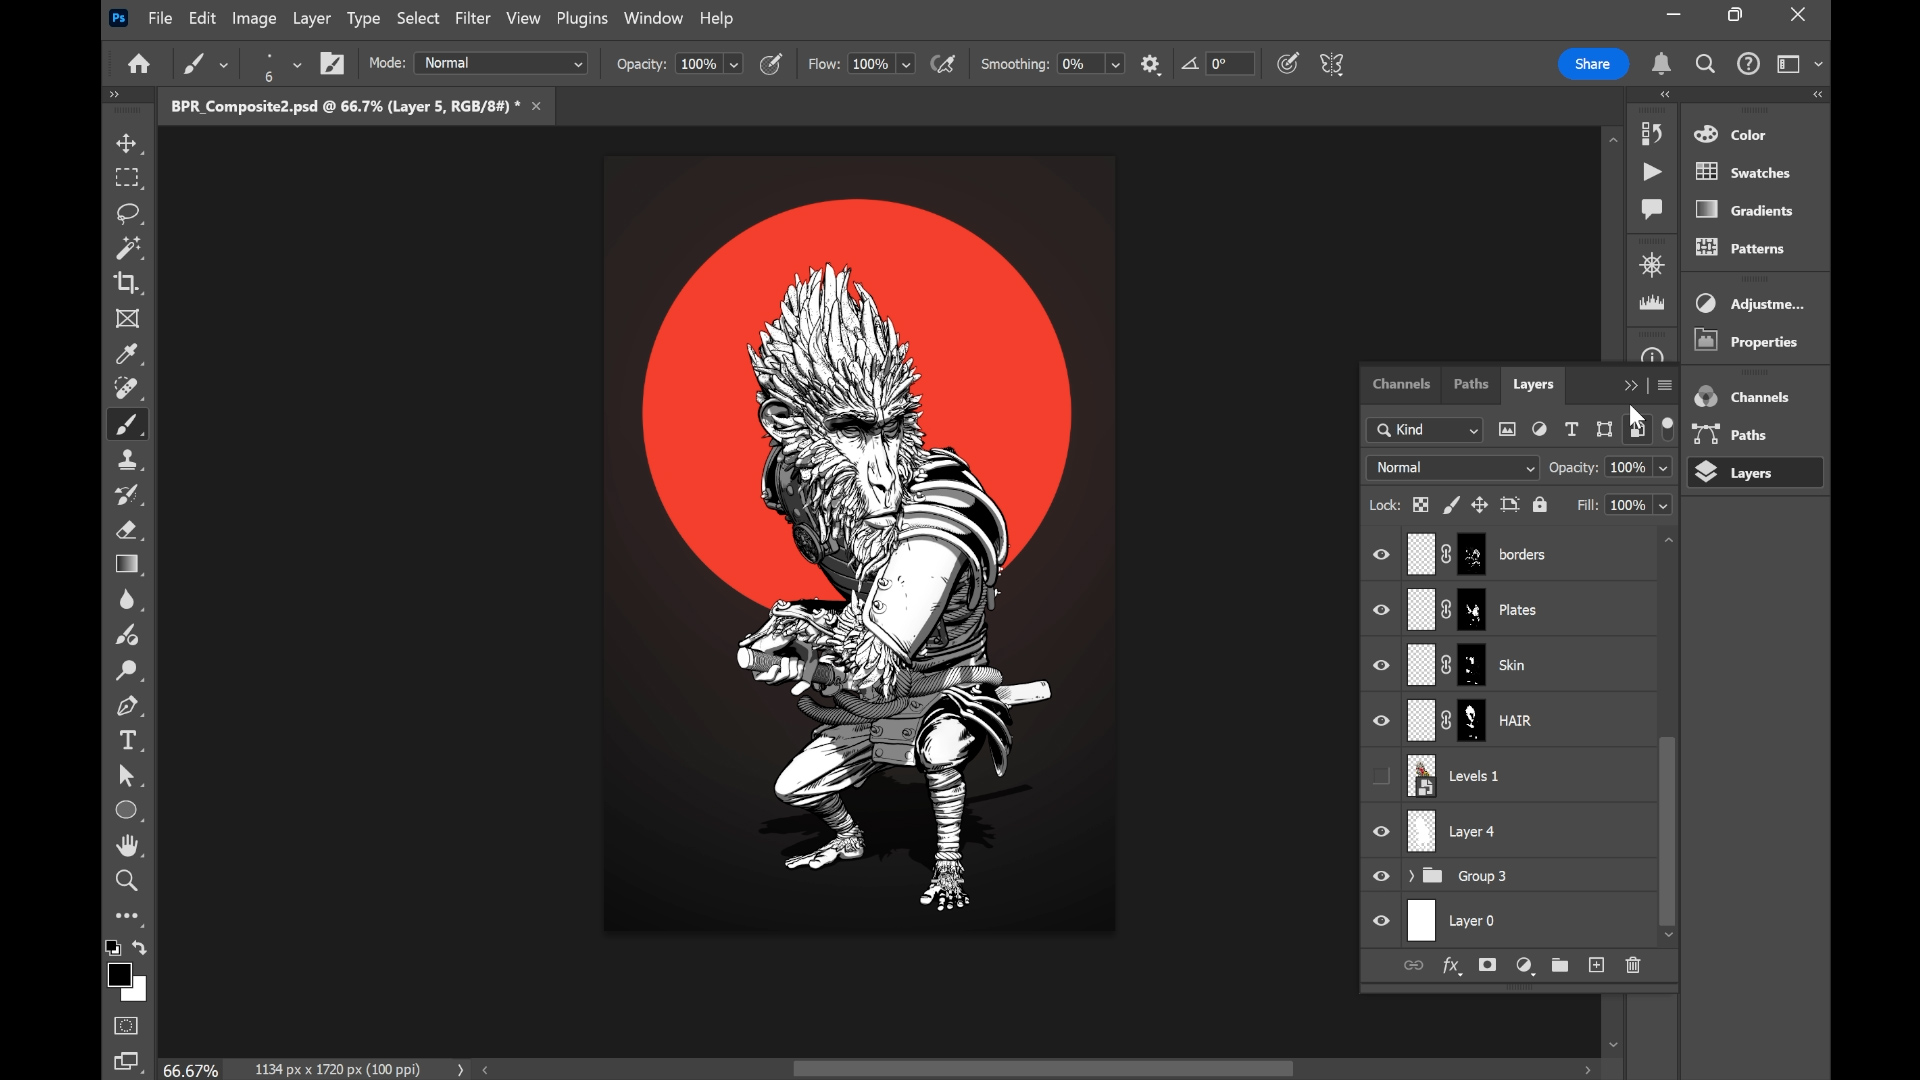Select the Gradient tool

[127, 565]
